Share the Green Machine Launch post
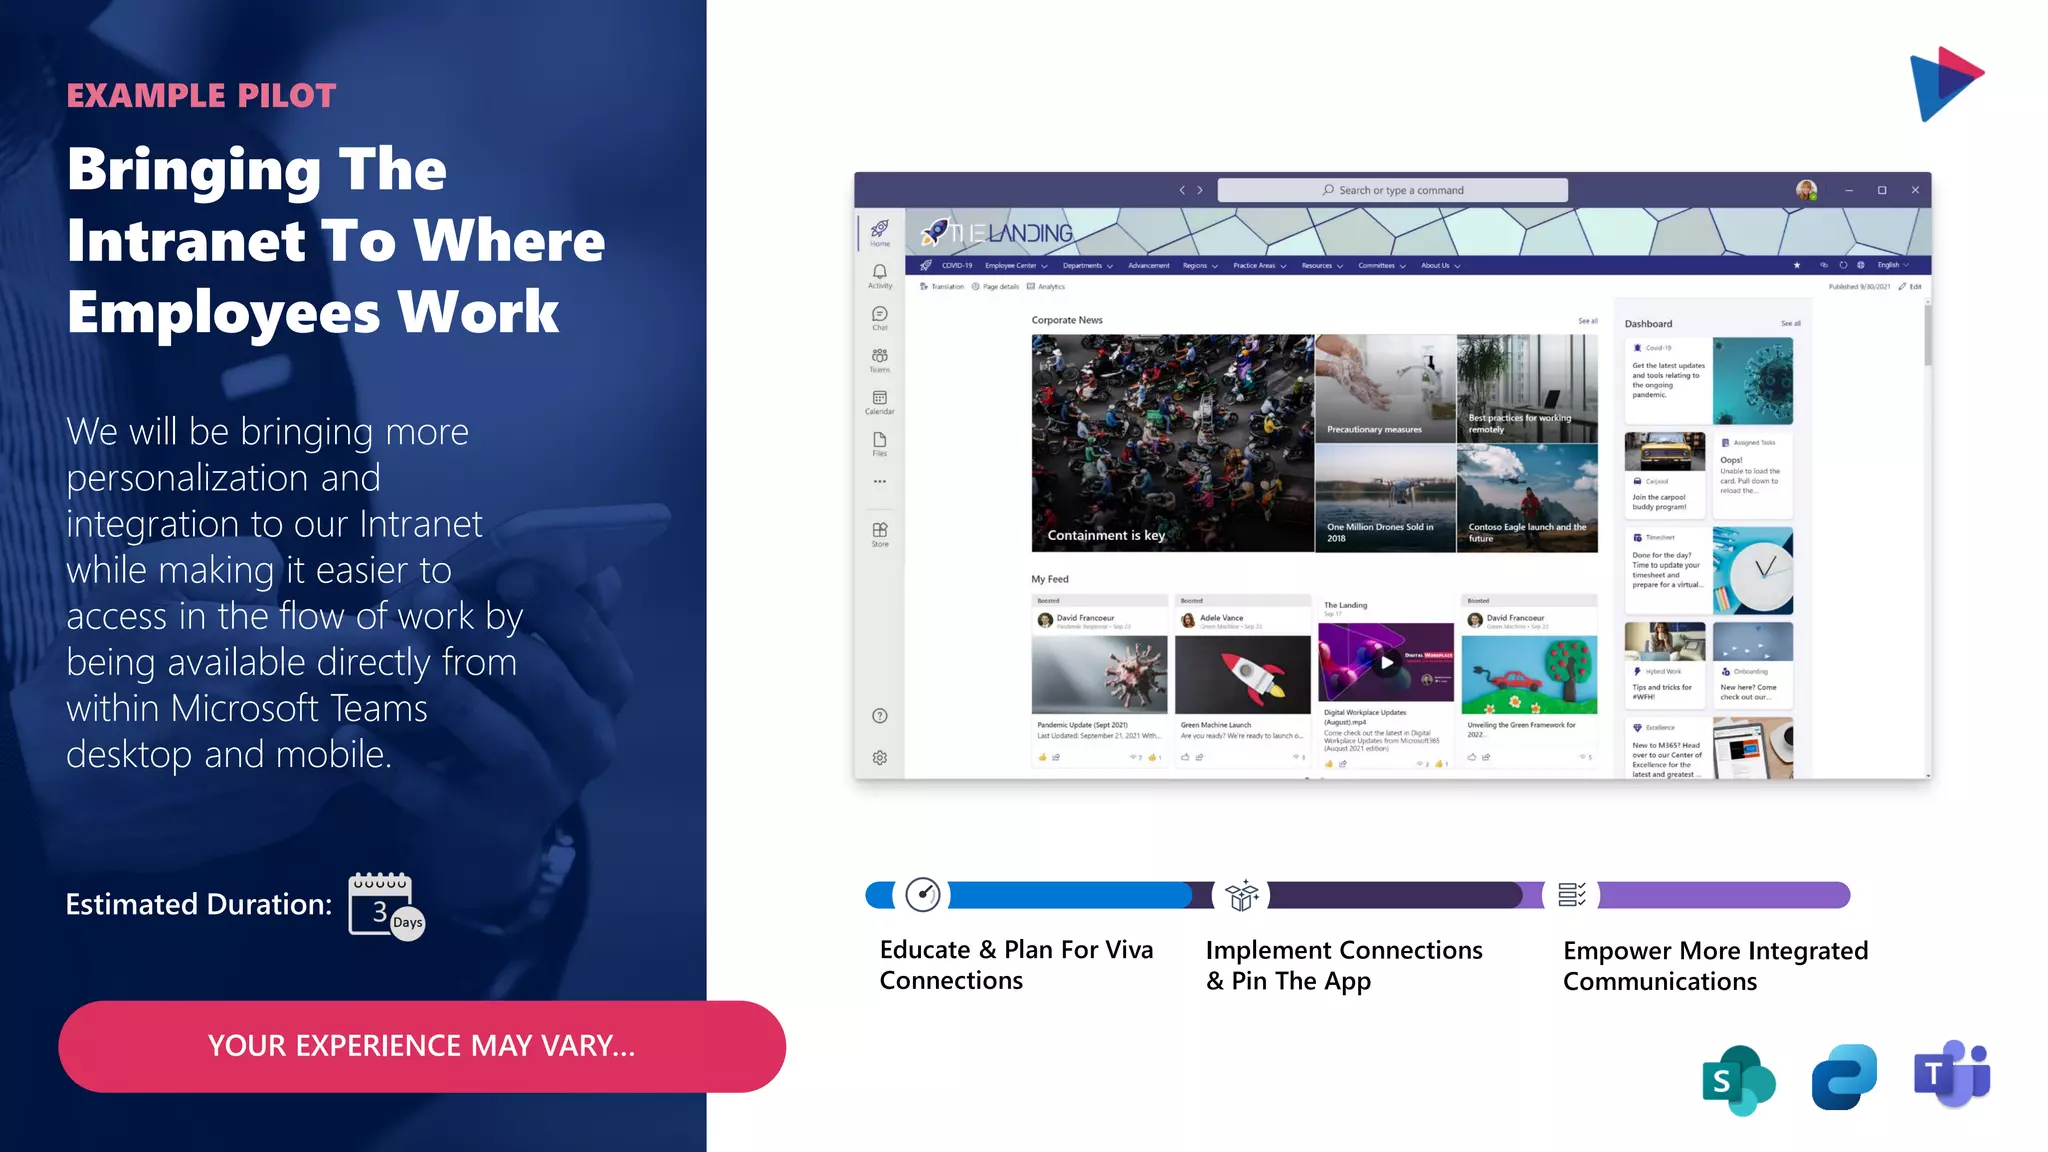Image resolution: width=2048 pixels, height=1152 pixels. [1199, 758]
